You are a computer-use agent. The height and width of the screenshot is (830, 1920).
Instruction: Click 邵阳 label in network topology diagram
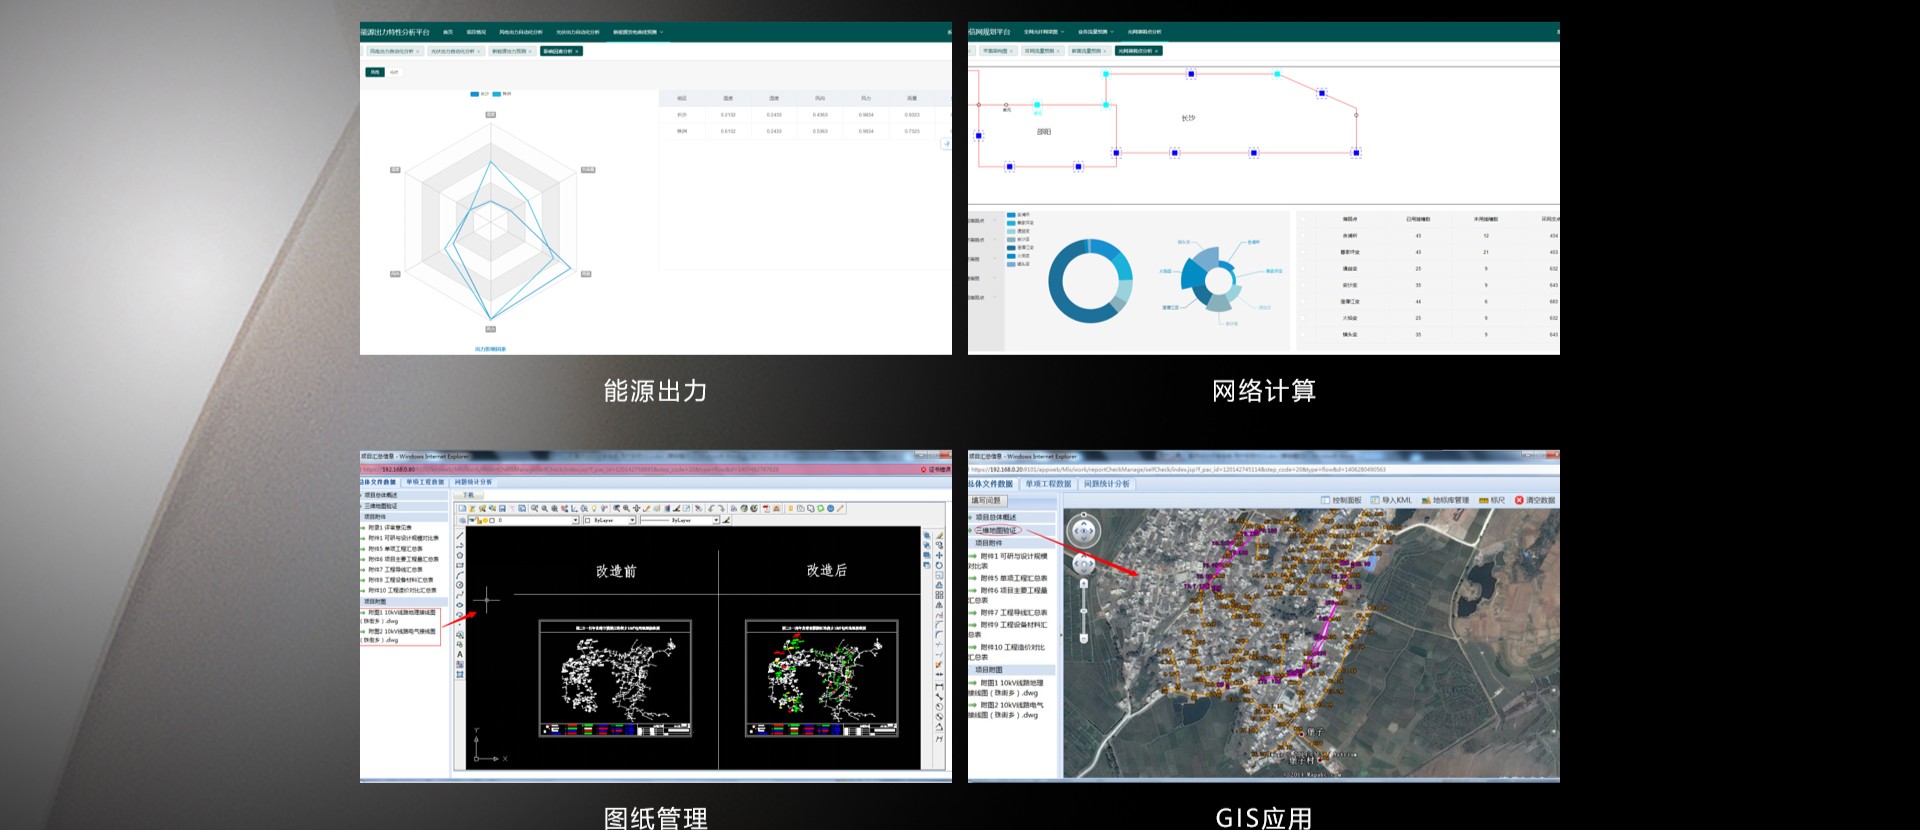(x=1044, y=131)
